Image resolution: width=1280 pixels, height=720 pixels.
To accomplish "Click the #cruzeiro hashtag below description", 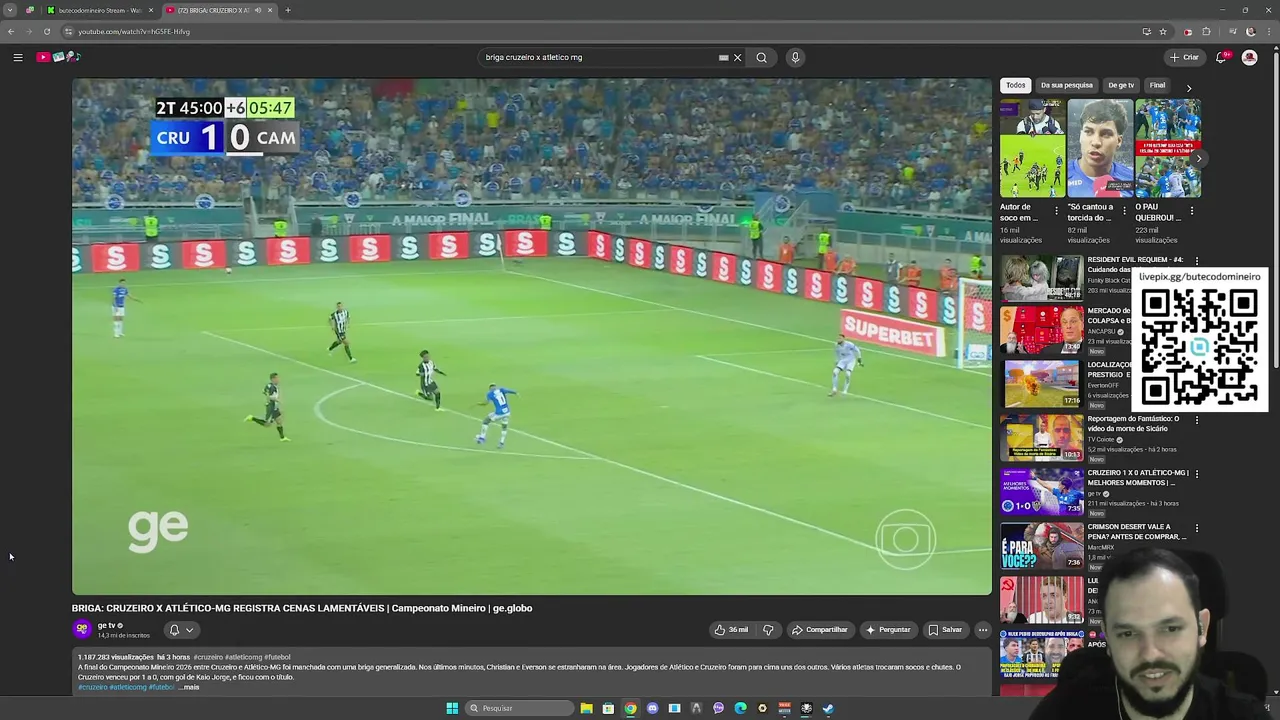I will (92, 687).
